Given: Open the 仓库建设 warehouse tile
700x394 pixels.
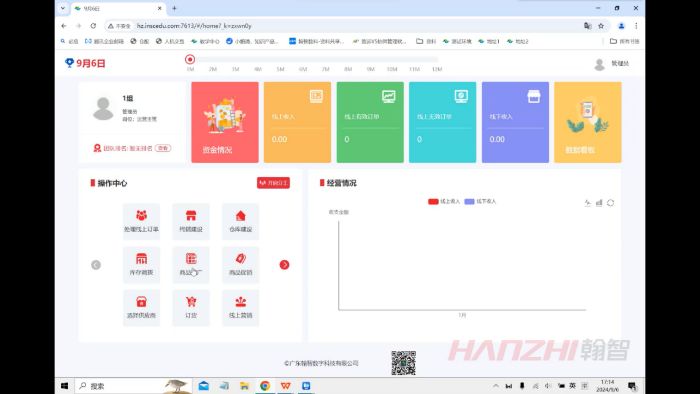Looking at the screenshot, I should tap(240, 221).
